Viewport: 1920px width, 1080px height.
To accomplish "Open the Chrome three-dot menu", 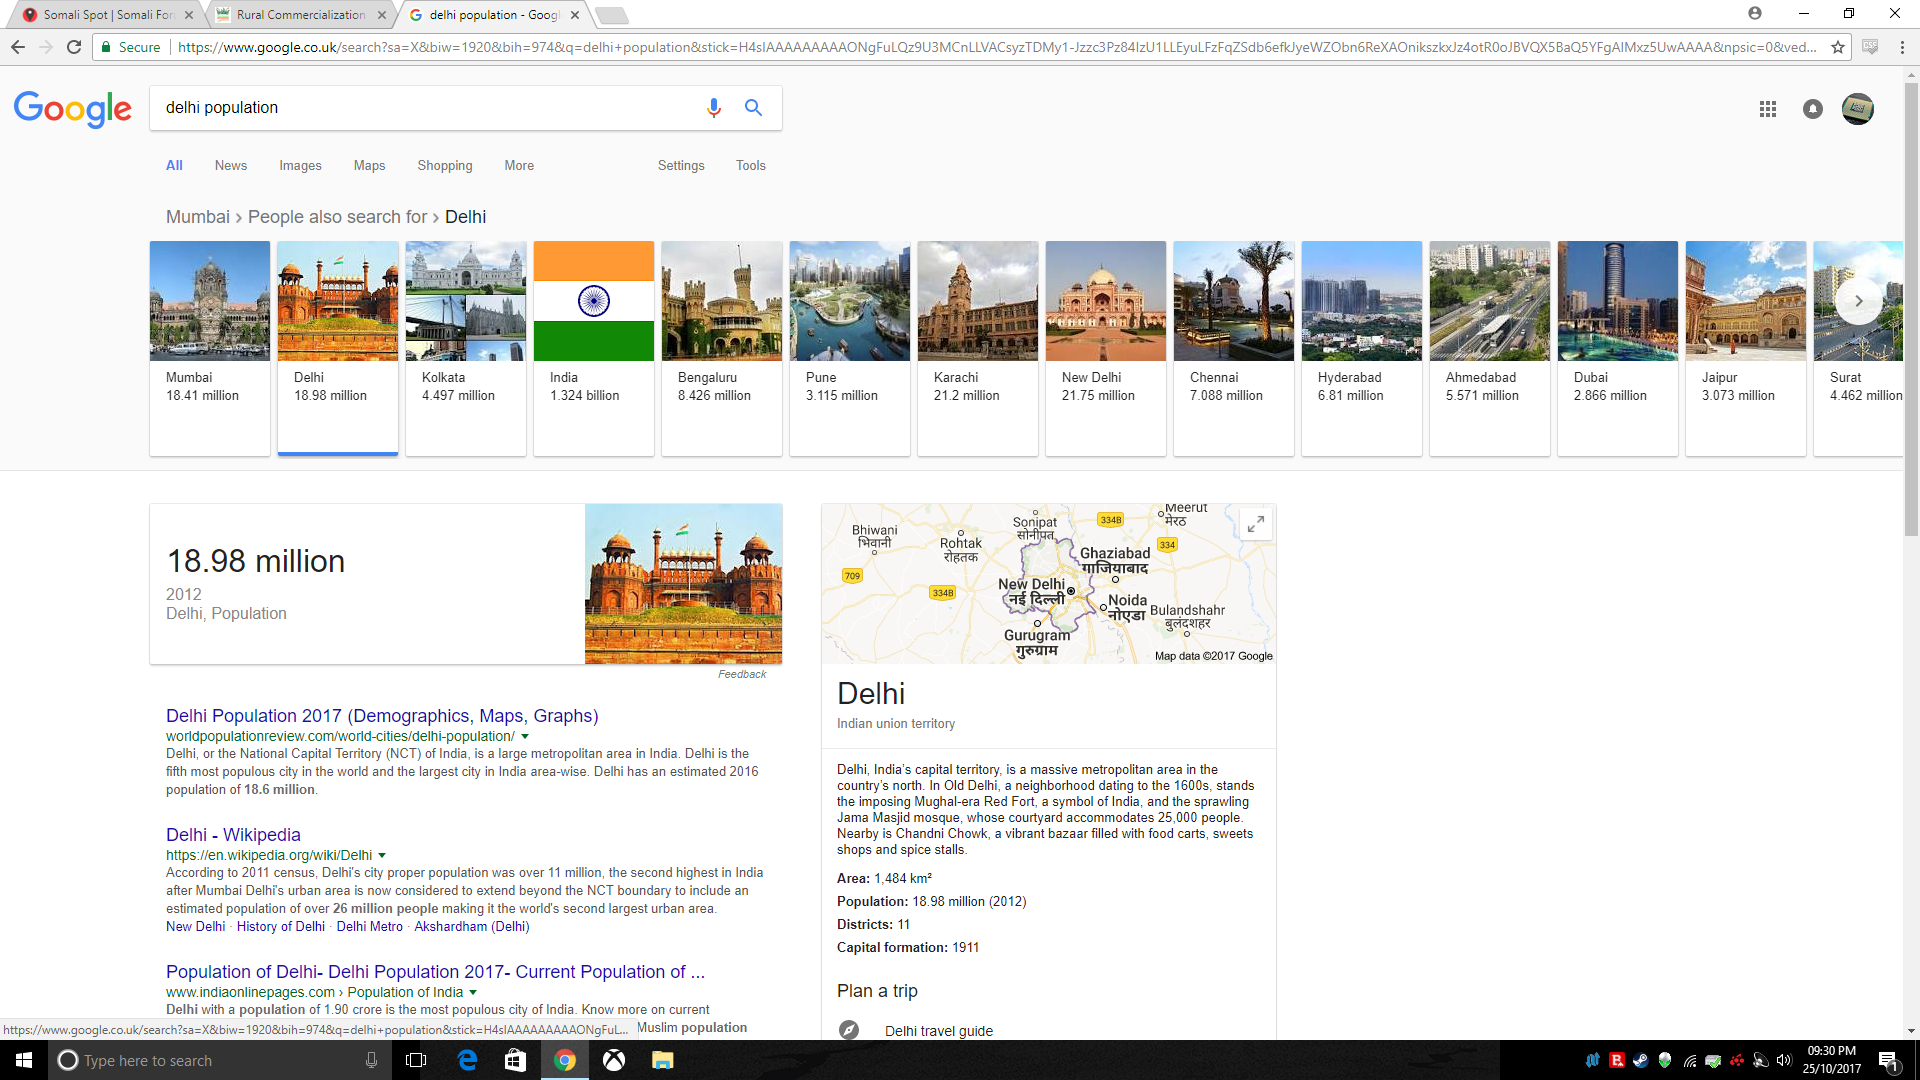I will (1902, 47).
